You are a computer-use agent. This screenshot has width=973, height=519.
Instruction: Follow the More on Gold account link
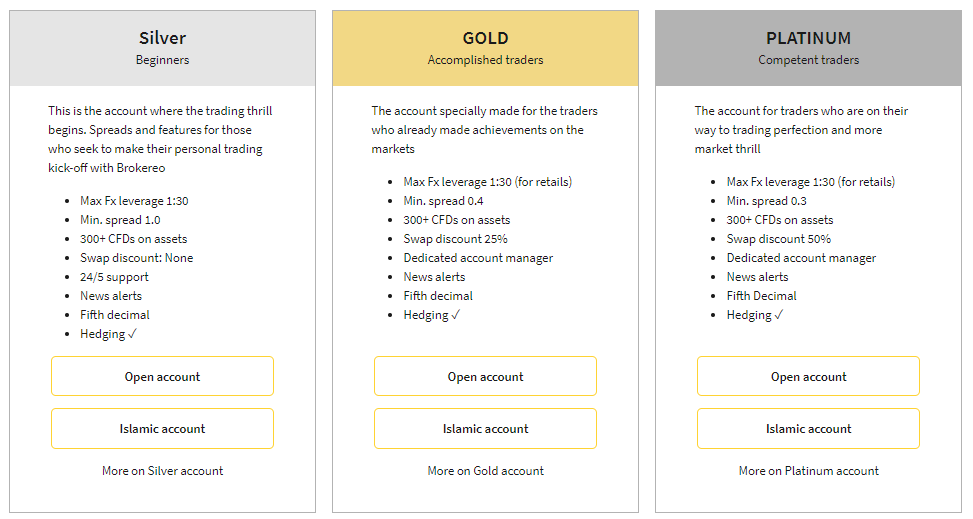tap(485, 471)
